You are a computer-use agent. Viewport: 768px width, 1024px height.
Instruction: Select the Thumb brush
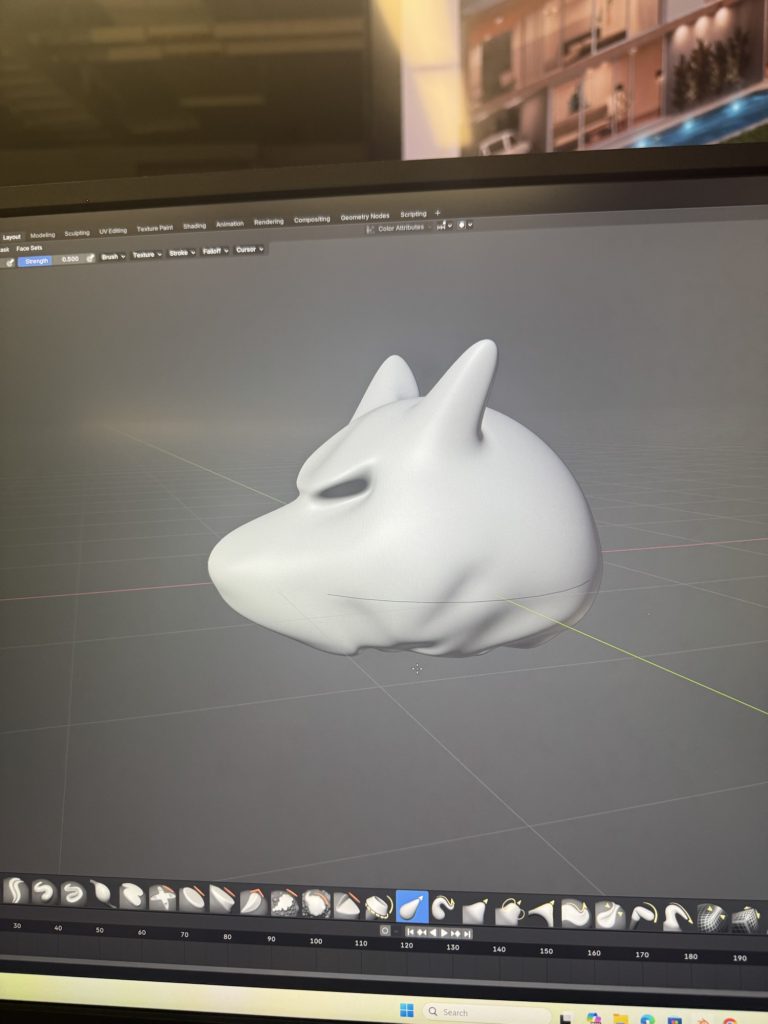(575, 914)
